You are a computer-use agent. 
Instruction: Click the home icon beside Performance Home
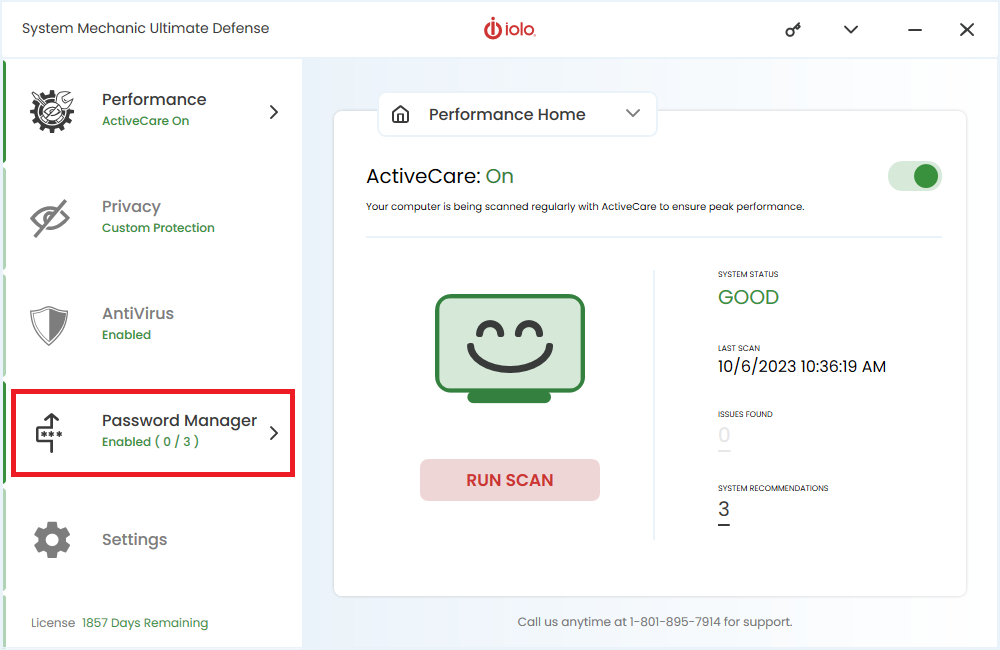coord(401,114)
